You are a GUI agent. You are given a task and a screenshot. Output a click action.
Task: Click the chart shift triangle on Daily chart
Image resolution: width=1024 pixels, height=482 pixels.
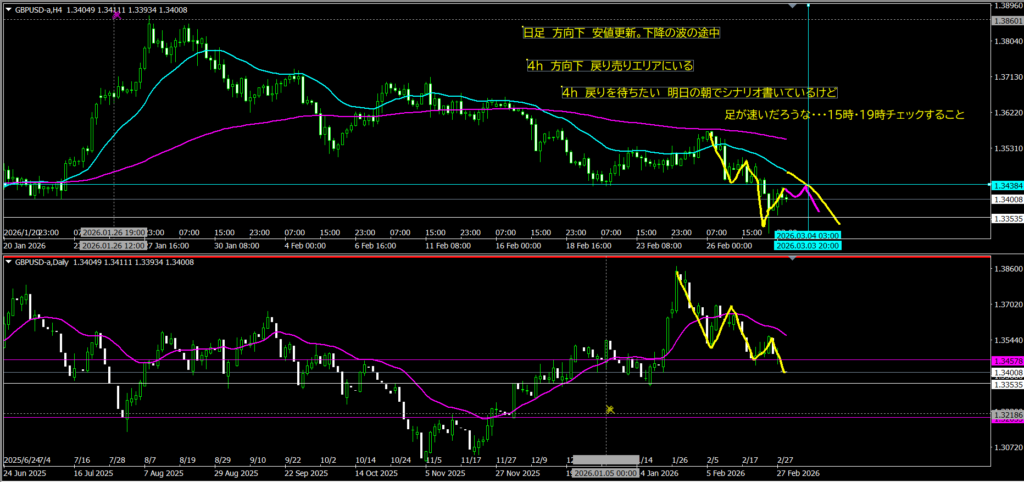point(793,260)
